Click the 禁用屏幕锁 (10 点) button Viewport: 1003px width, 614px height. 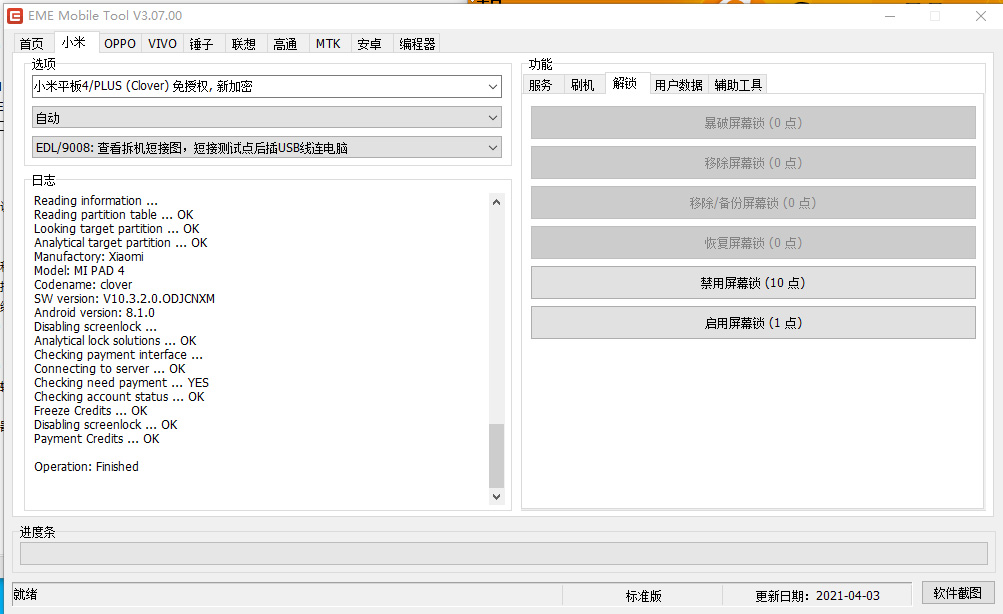pyautogui.click(x=753, y=283)
